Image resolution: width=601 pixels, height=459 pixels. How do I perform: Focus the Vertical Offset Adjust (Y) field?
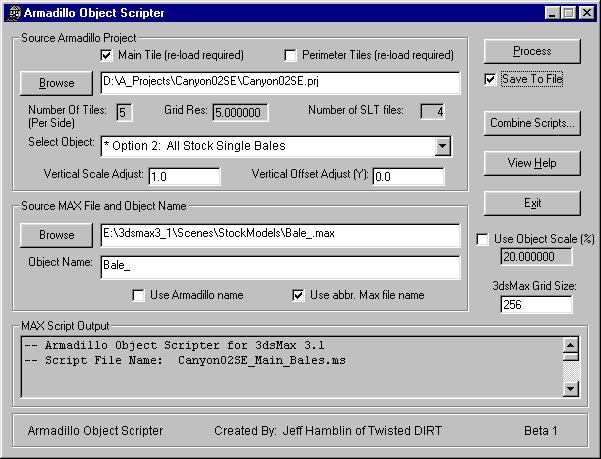coord(414,177)
